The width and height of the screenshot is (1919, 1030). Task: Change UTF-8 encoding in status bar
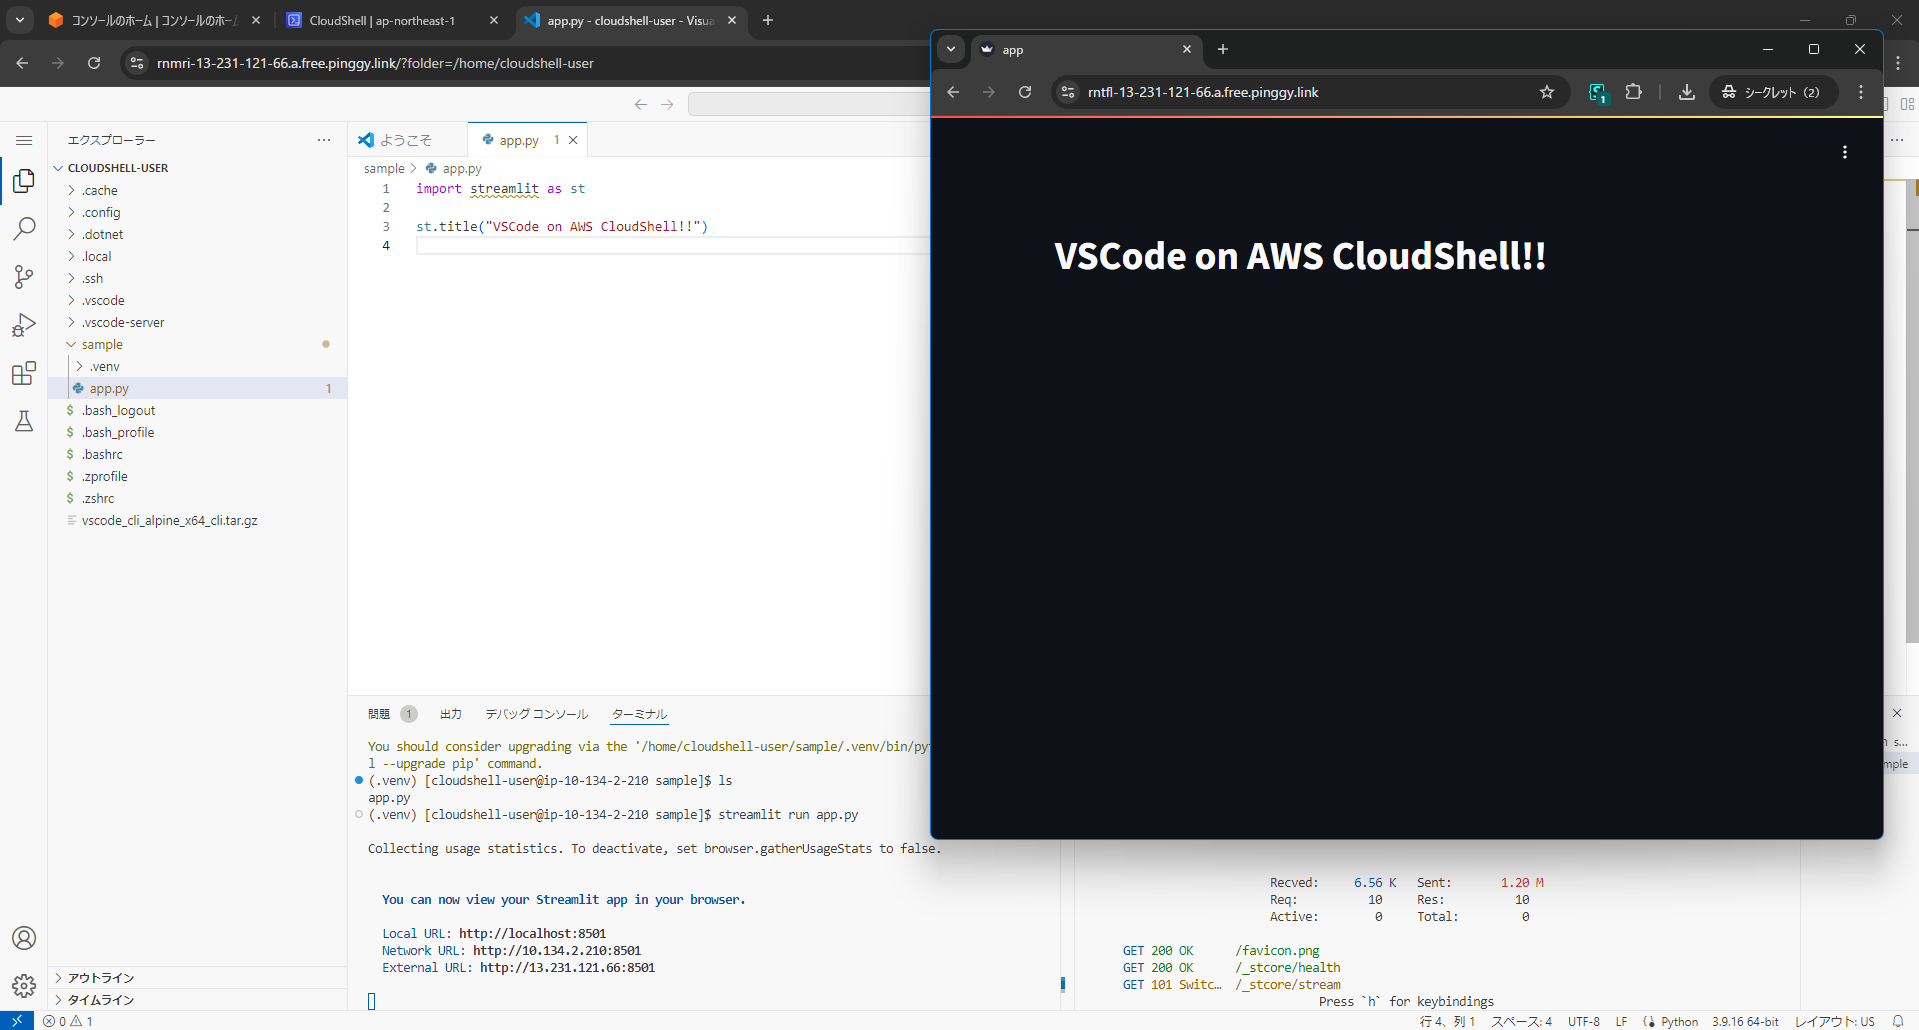(x=1584, y=1021)
